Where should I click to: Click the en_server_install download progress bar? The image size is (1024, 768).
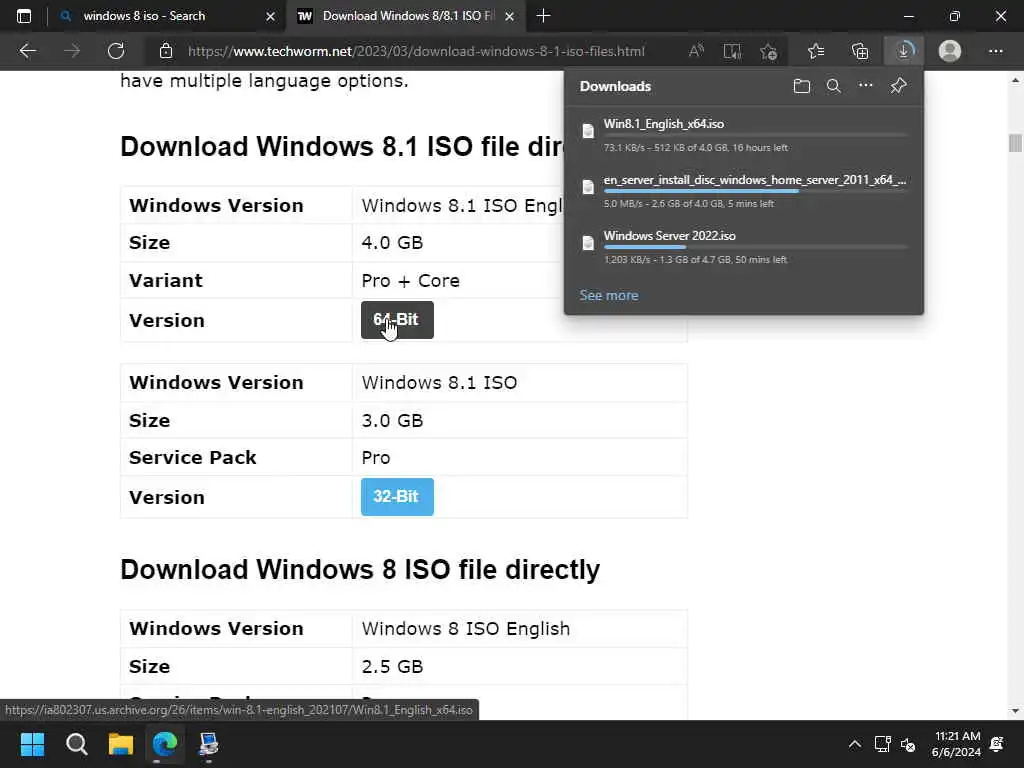756,191
